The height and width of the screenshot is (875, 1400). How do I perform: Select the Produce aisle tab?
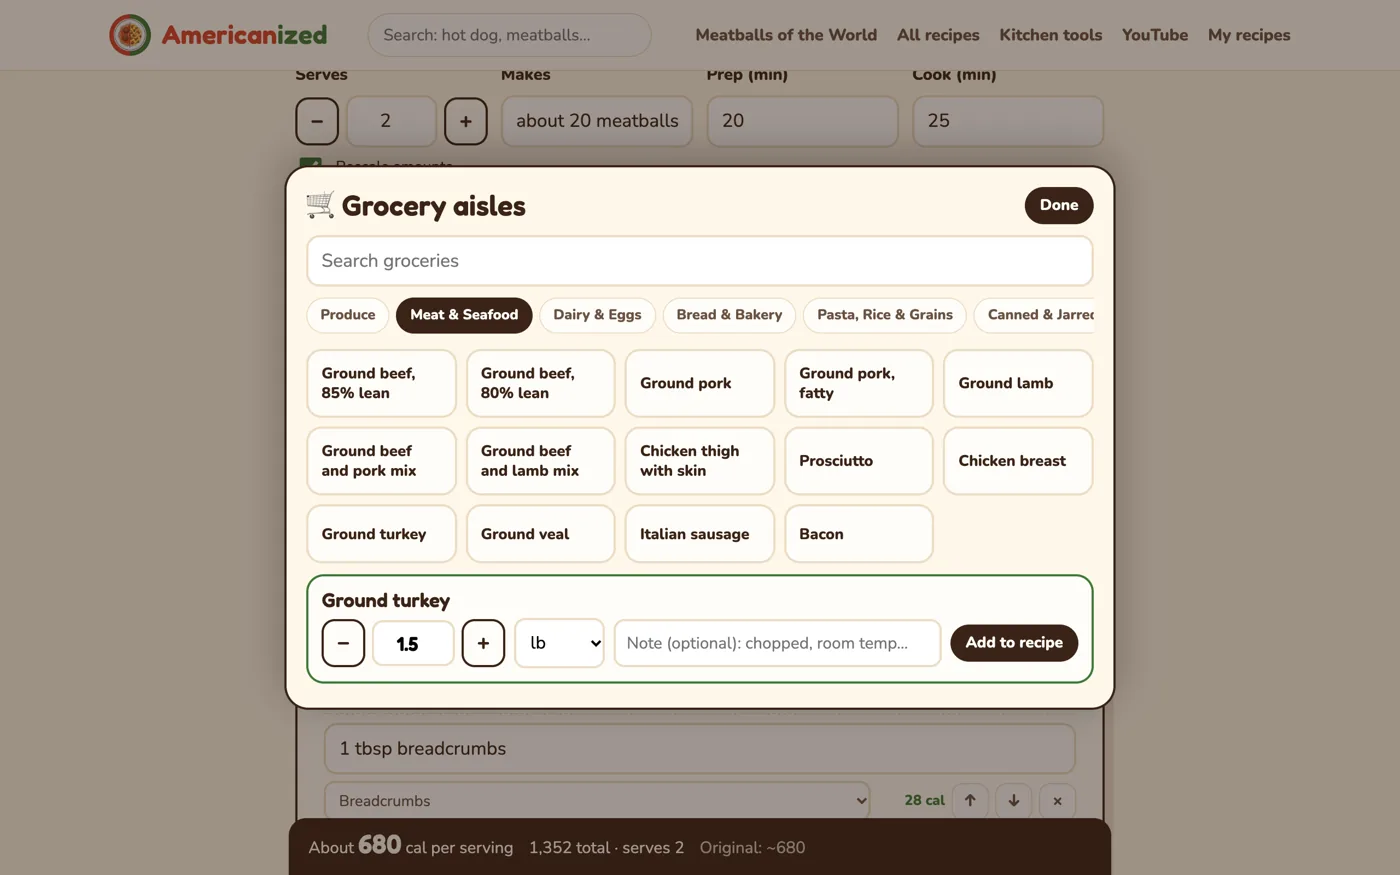tap(348, 315)
